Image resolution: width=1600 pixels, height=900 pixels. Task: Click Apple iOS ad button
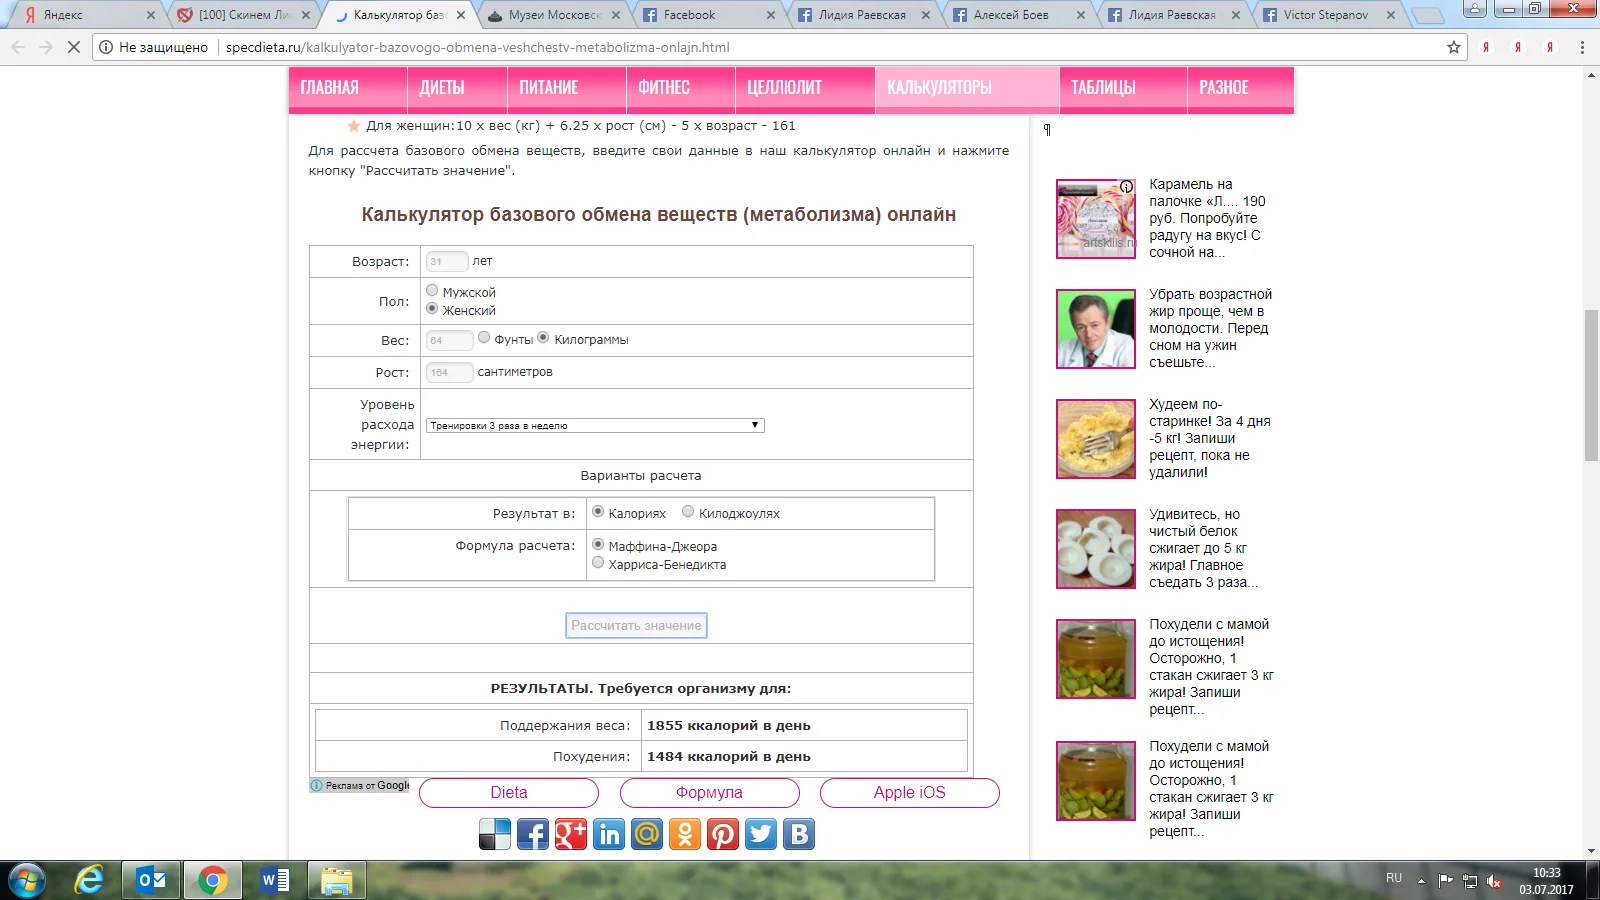click(909, 792)
